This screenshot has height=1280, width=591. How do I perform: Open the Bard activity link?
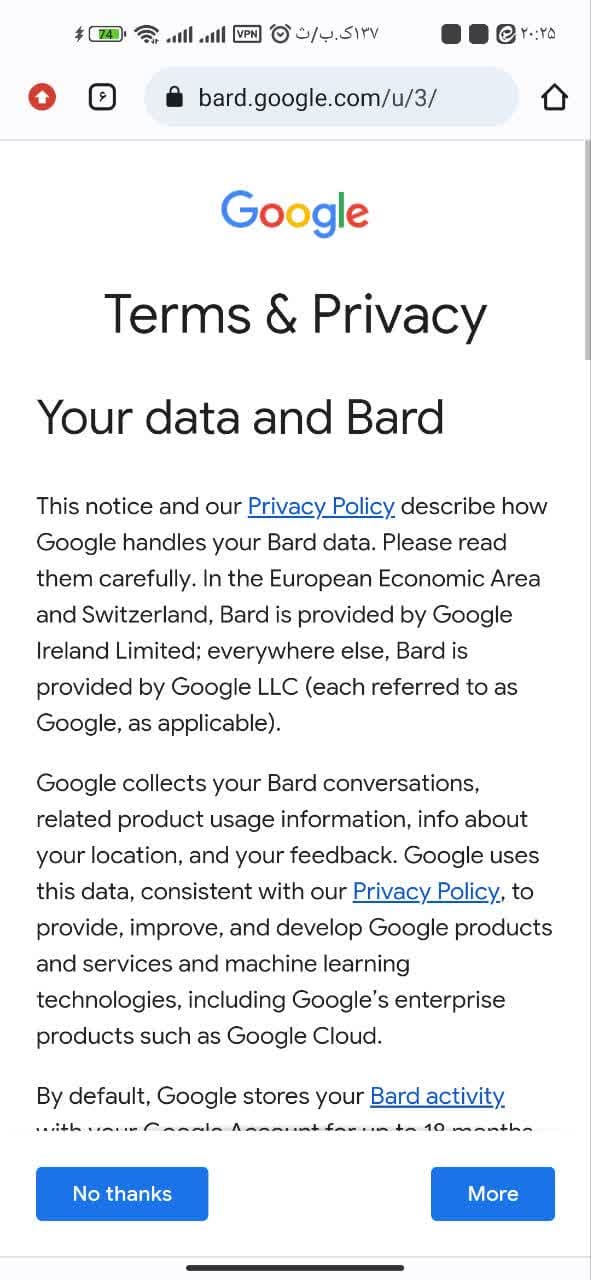(x=437, y=1096)
